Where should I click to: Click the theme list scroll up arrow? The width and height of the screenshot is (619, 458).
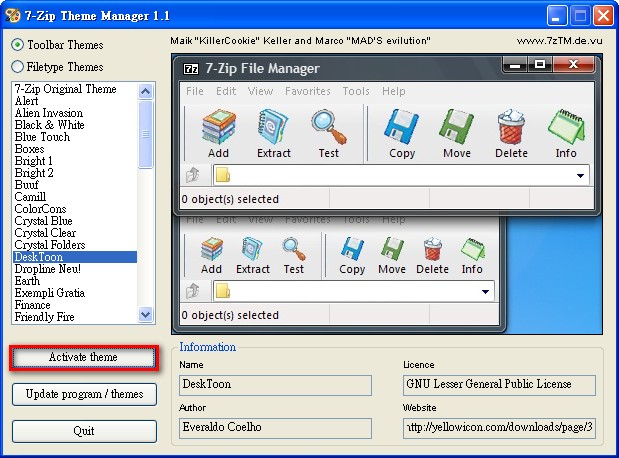coord(146,92)
